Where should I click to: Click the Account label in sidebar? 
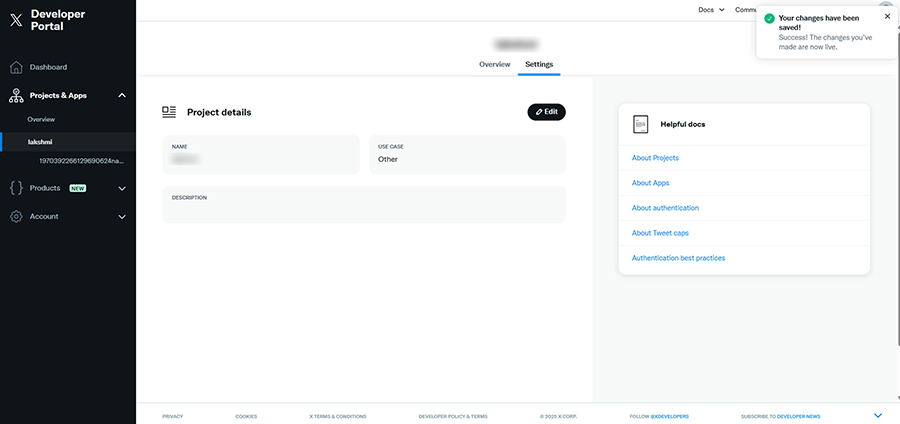(x=44, y=217)
